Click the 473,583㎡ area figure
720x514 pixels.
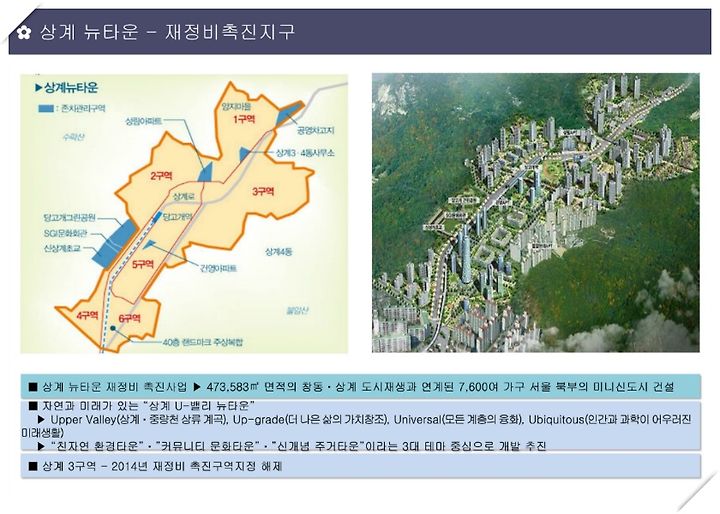coord(233,387)
